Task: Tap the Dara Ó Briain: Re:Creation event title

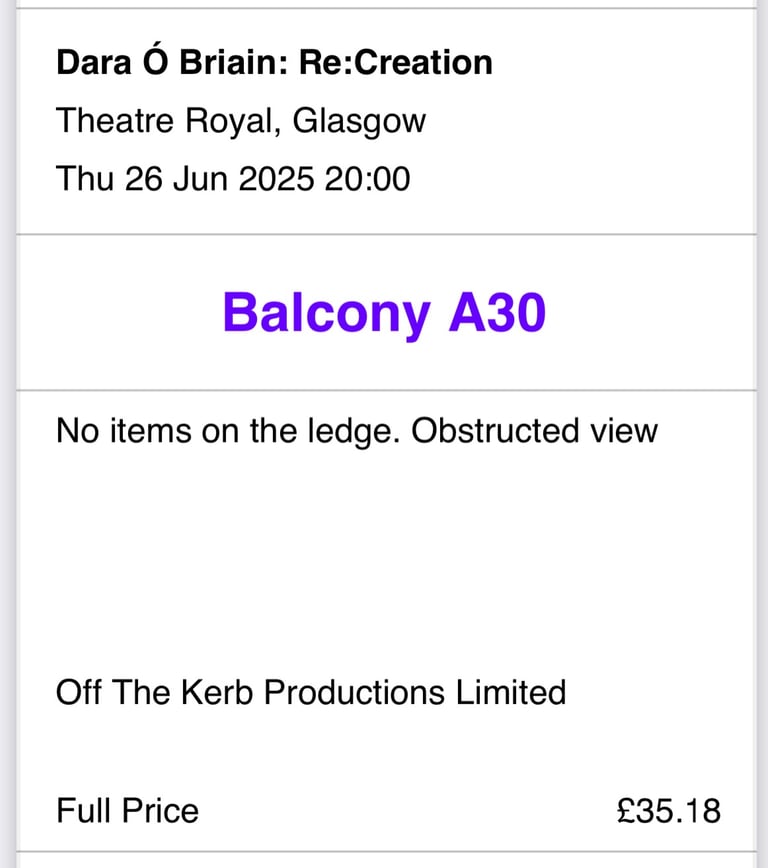Action: point(274,61)
